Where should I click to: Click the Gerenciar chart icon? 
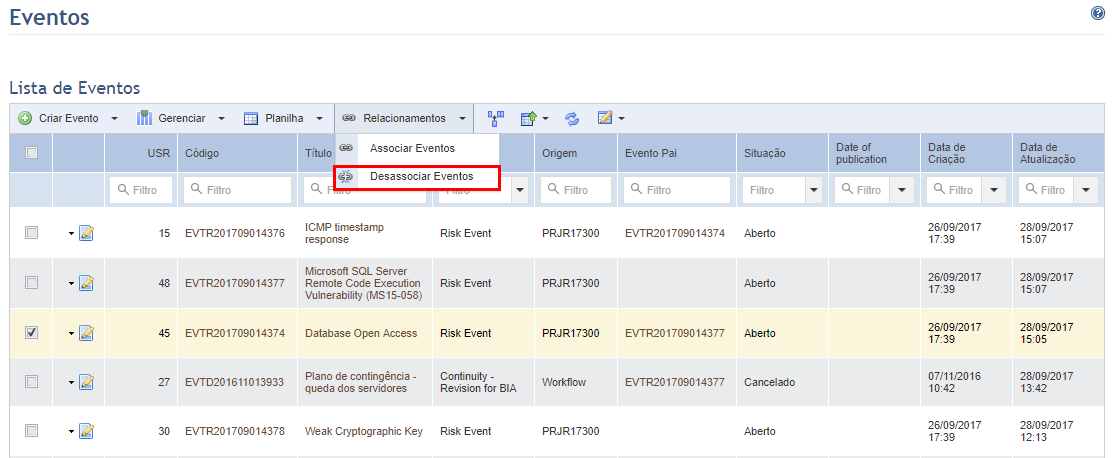tap(145, 118)
